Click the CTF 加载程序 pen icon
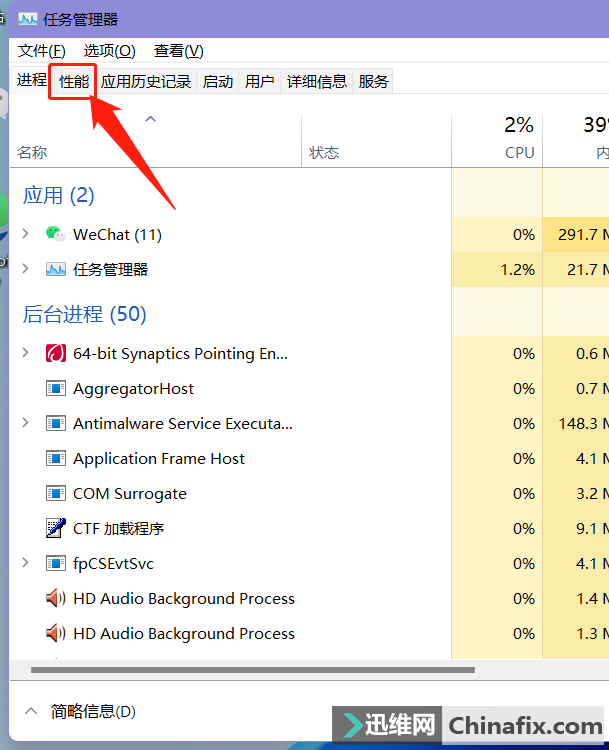The image size is (609, 750). click(55, 528)
